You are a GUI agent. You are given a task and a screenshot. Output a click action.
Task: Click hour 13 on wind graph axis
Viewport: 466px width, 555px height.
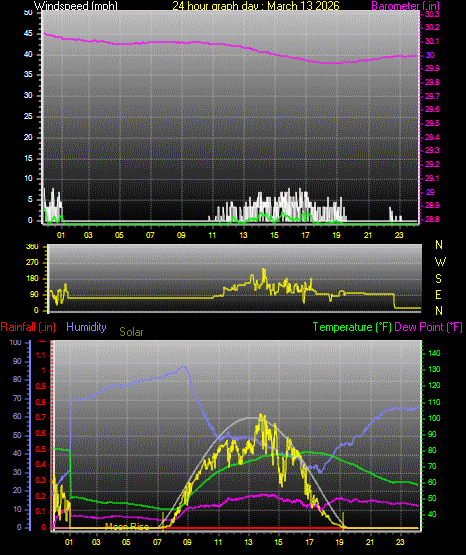[243, 235]
